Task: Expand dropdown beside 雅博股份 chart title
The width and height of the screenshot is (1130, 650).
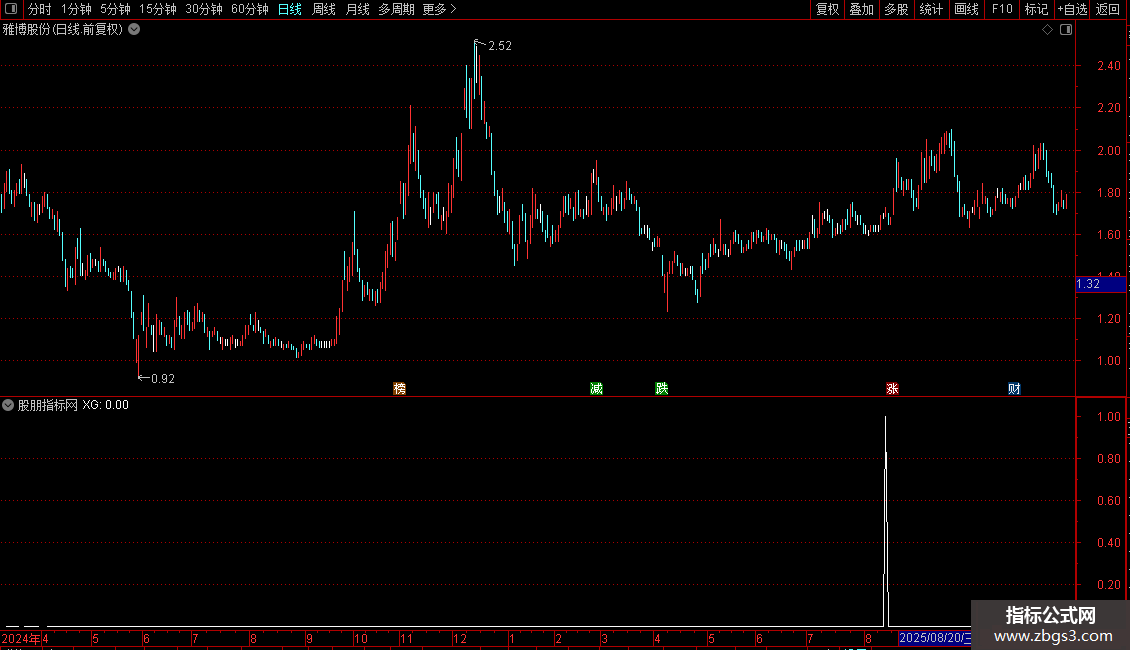Action: [x=134, y=30]
